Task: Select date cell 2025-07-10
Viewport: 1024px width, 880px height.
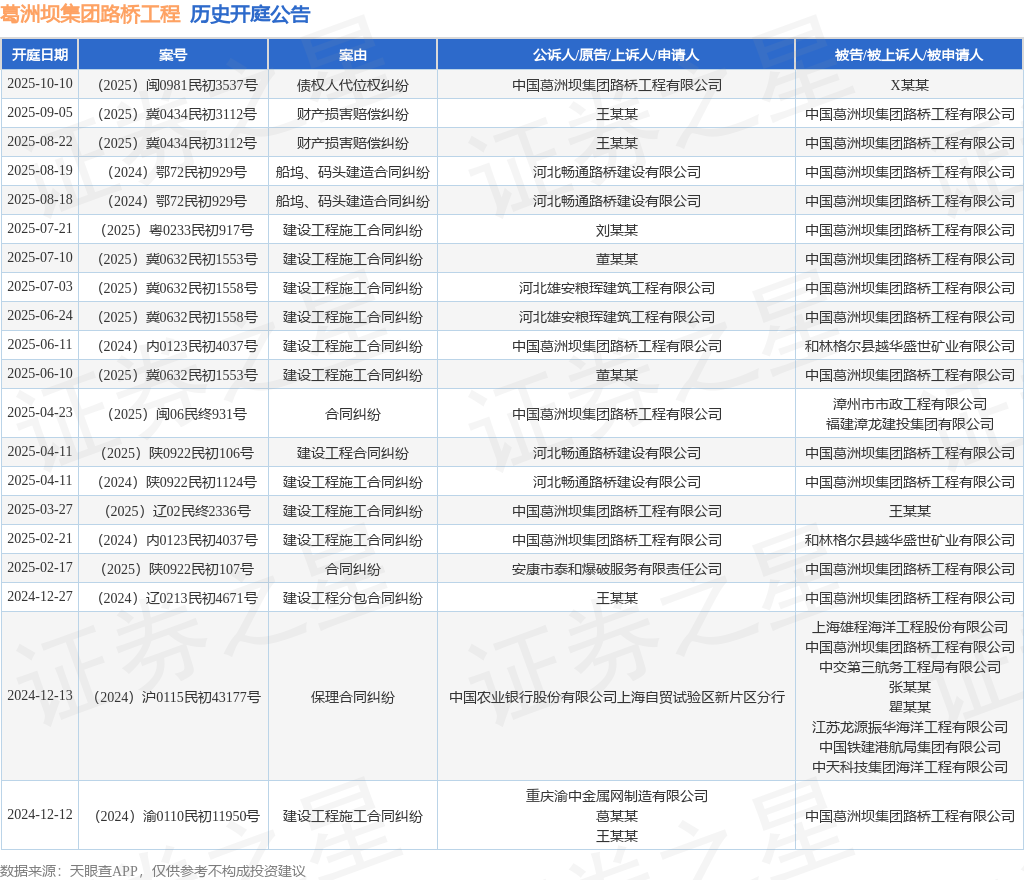Action: click(x=40, y=257)
